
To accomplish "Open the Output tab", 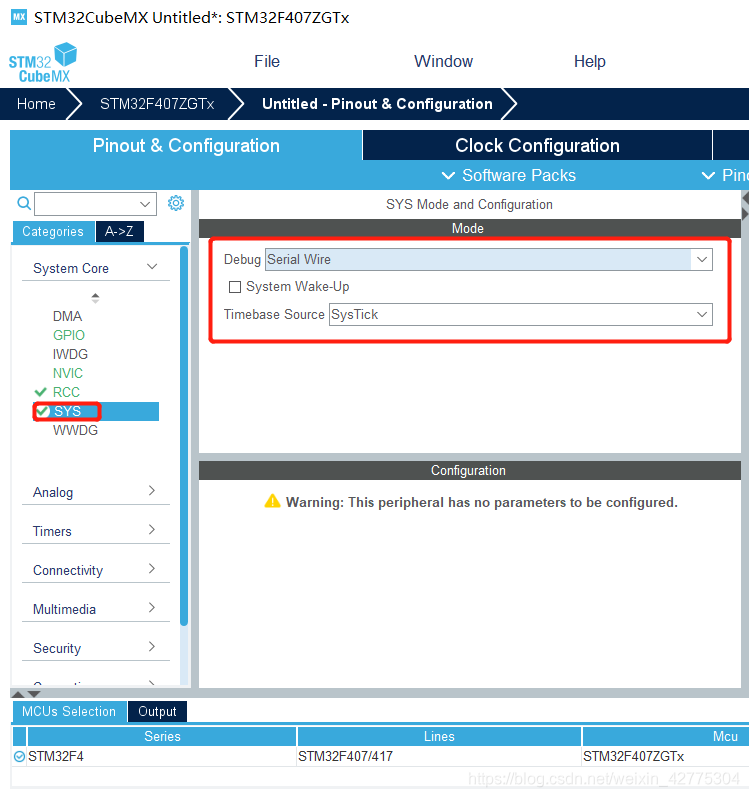I will point(157,712).
